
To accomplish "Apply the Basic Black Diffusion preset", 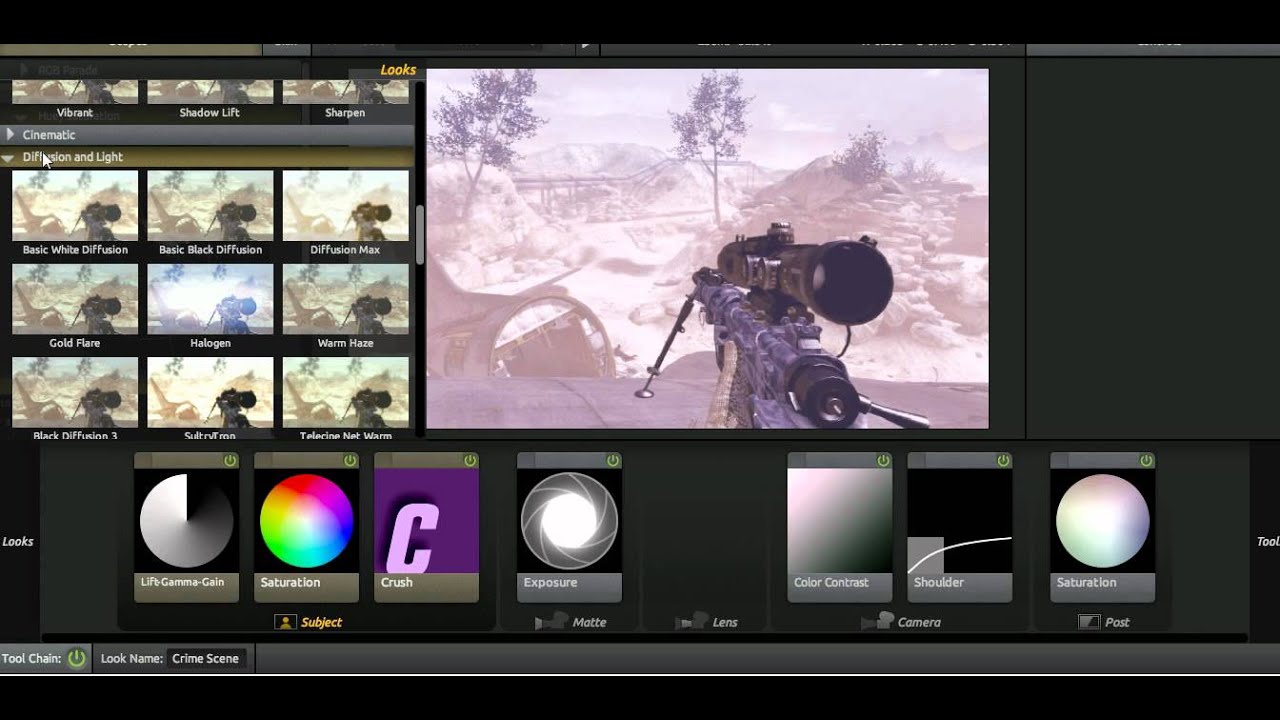I will (x=210, y=213).
